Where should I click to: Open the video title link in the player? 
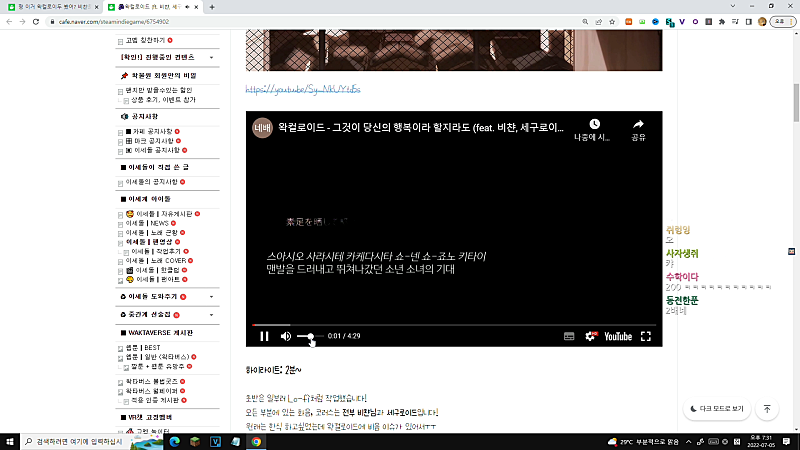point(421,128)
